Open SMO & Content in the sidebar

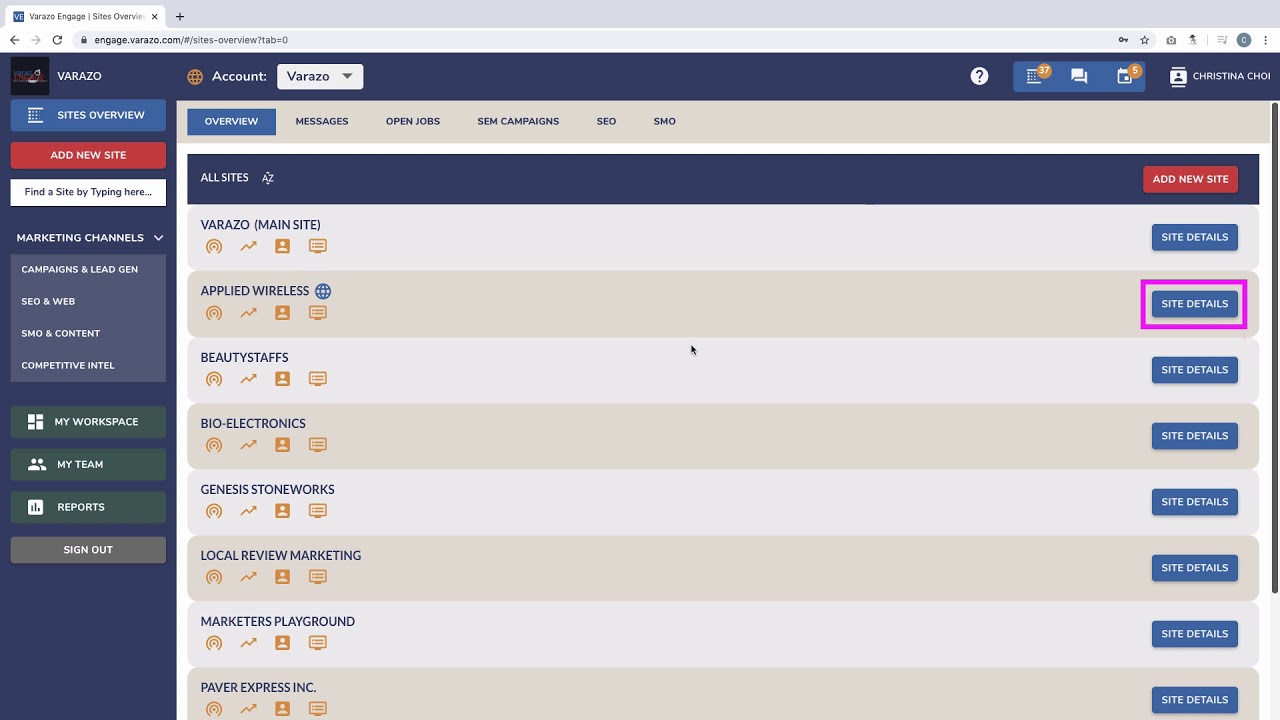coord(88,333)
